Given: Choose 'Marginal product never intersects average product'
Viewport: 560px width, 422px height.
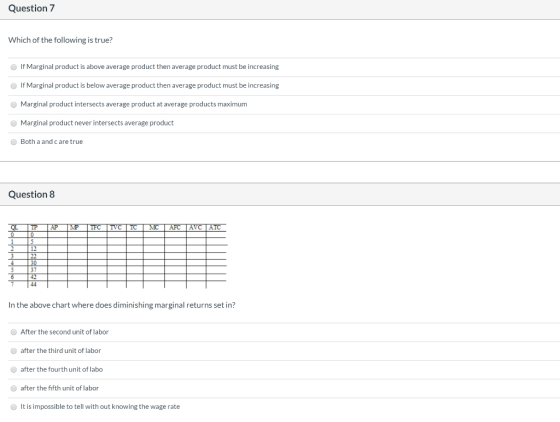Looking at the screenshot, I should point(14,123).
